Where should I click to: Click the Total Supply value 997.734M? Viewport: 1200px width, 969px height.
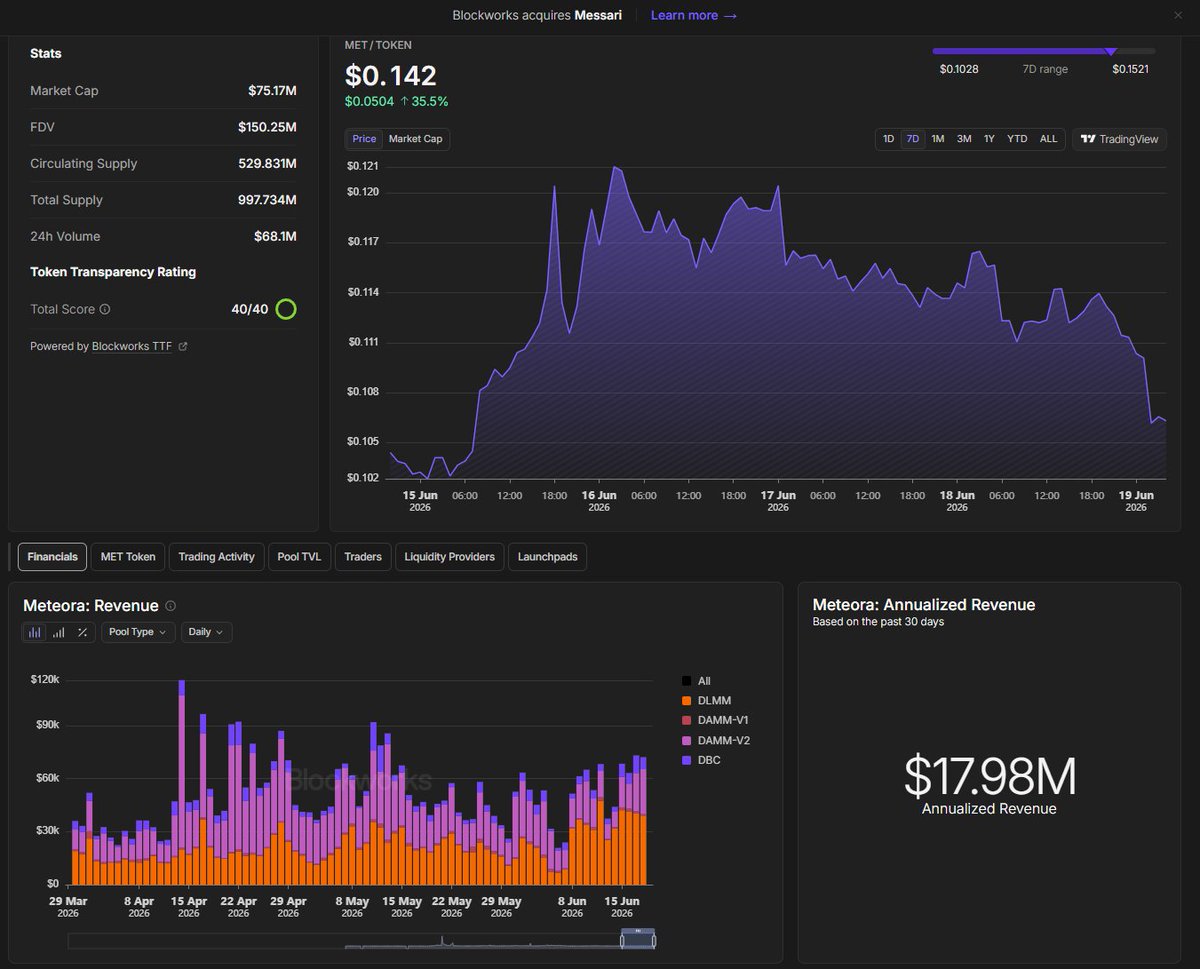267,200
